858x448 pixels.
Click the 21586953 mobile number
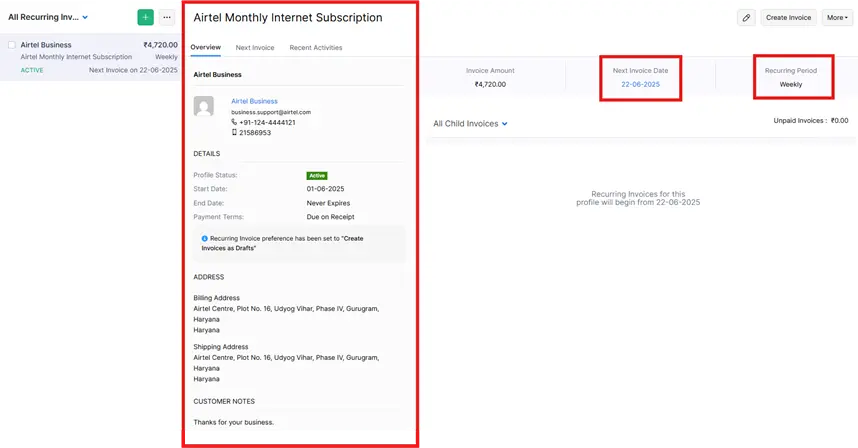click(x=255, y=133)
